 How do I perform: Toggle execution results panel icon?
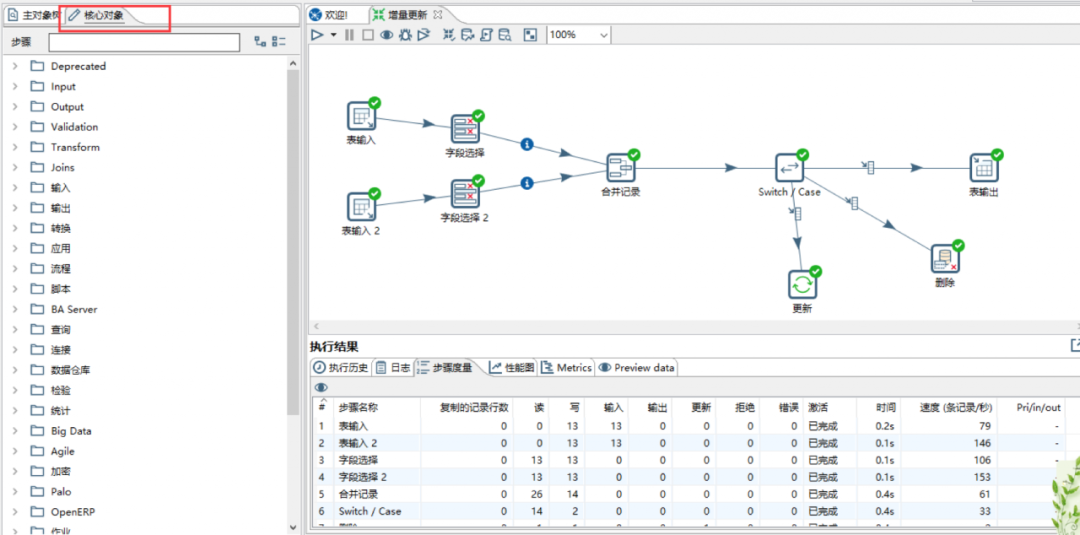coord(530,34)
